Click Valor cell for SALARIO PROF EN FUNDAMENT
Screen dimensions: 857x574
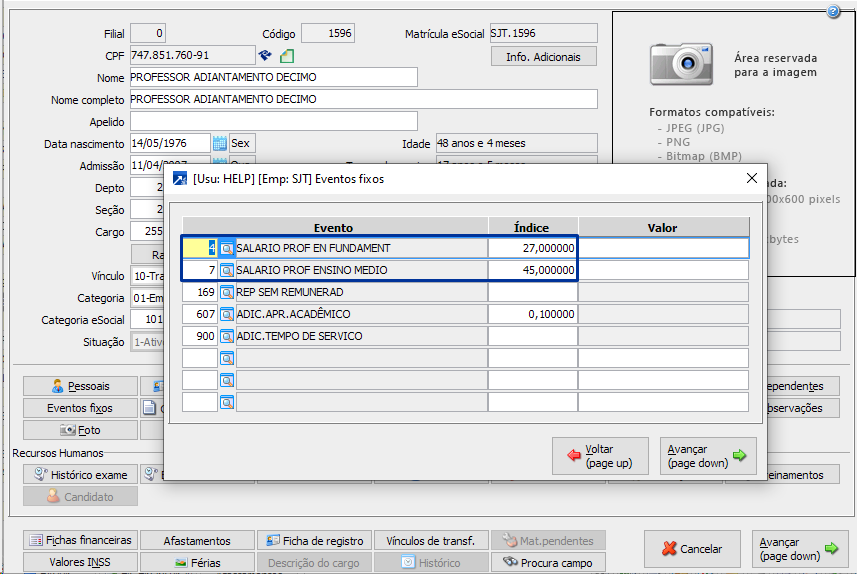click(664, 248)
